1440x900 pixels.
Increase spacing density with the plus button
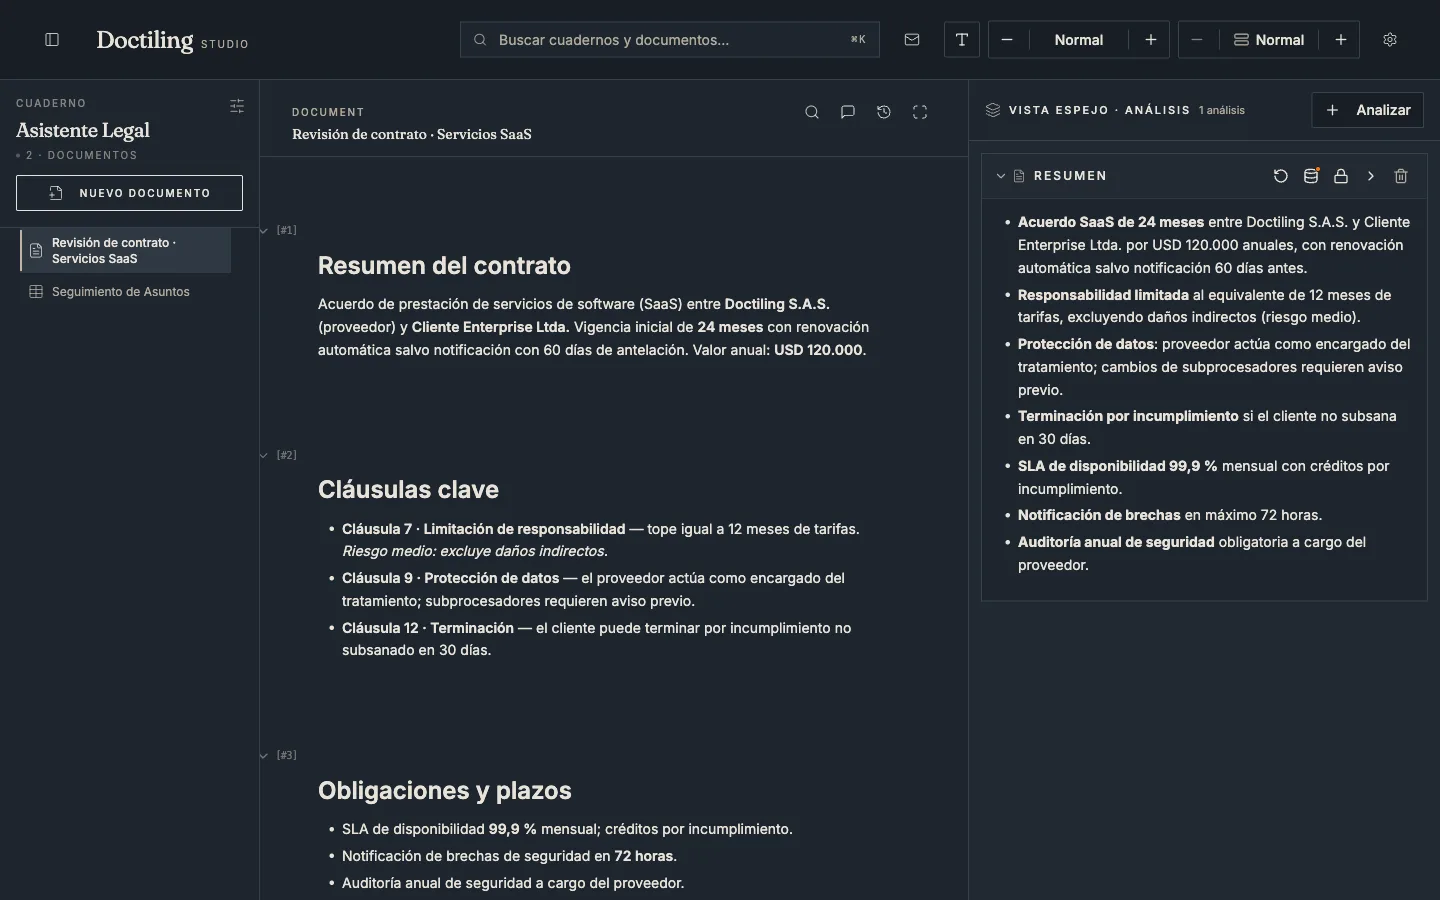point(1341,40)
